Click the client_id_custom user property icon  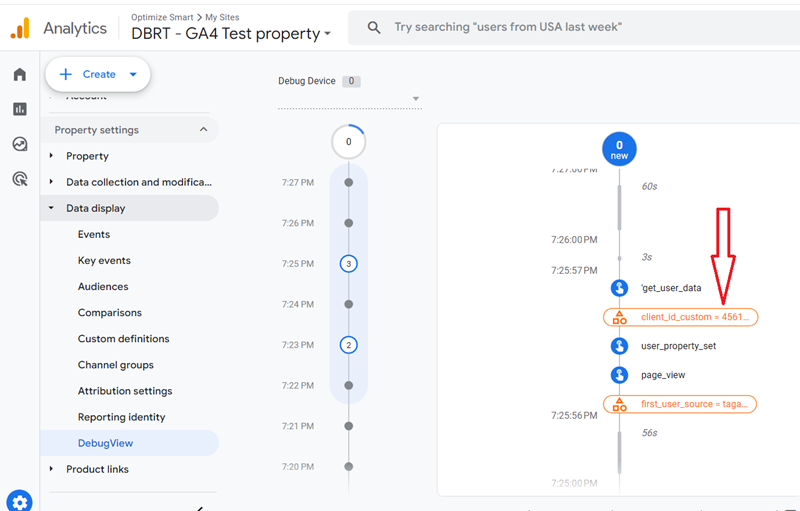click(619, 317)
